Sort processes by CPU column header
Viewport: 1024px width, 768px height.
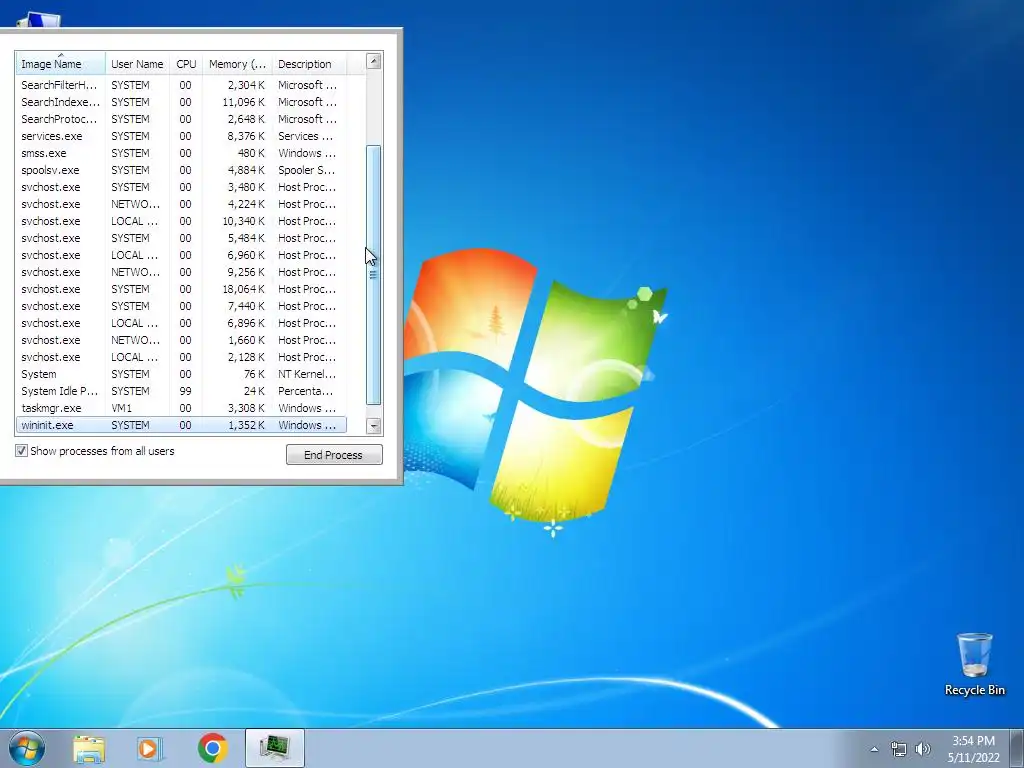point(186,63)
